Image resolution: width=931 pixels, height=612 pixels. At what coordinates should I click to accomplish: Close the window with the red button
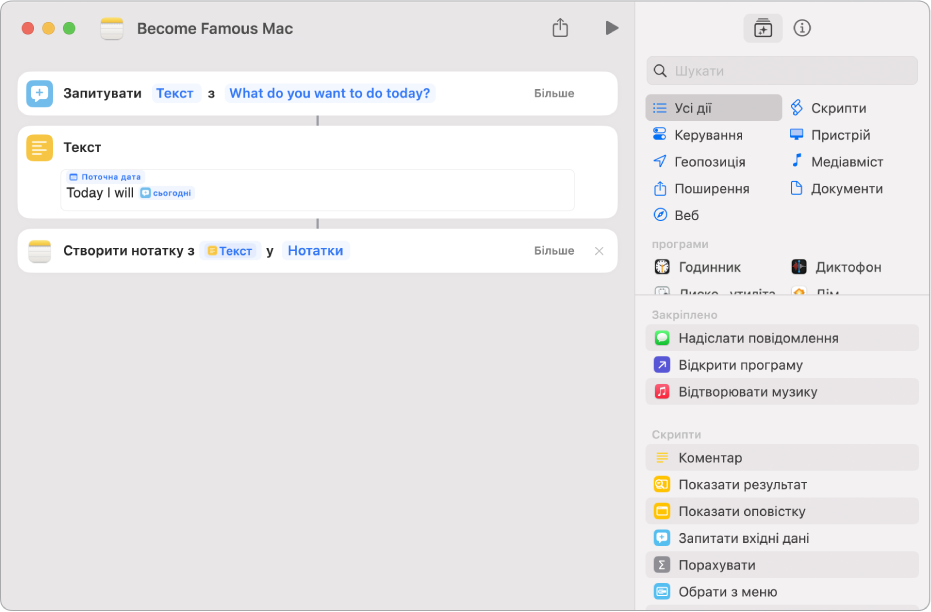(x=28, y=28)
